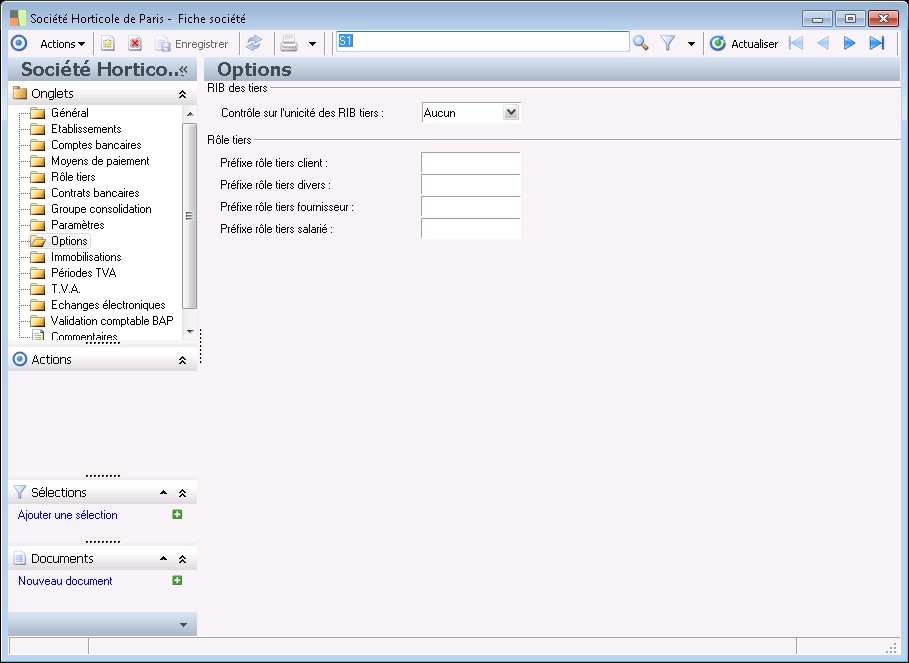Click Préfixe rôle tiers fournisseur field
909x663 pixels.
pos(471,207)
